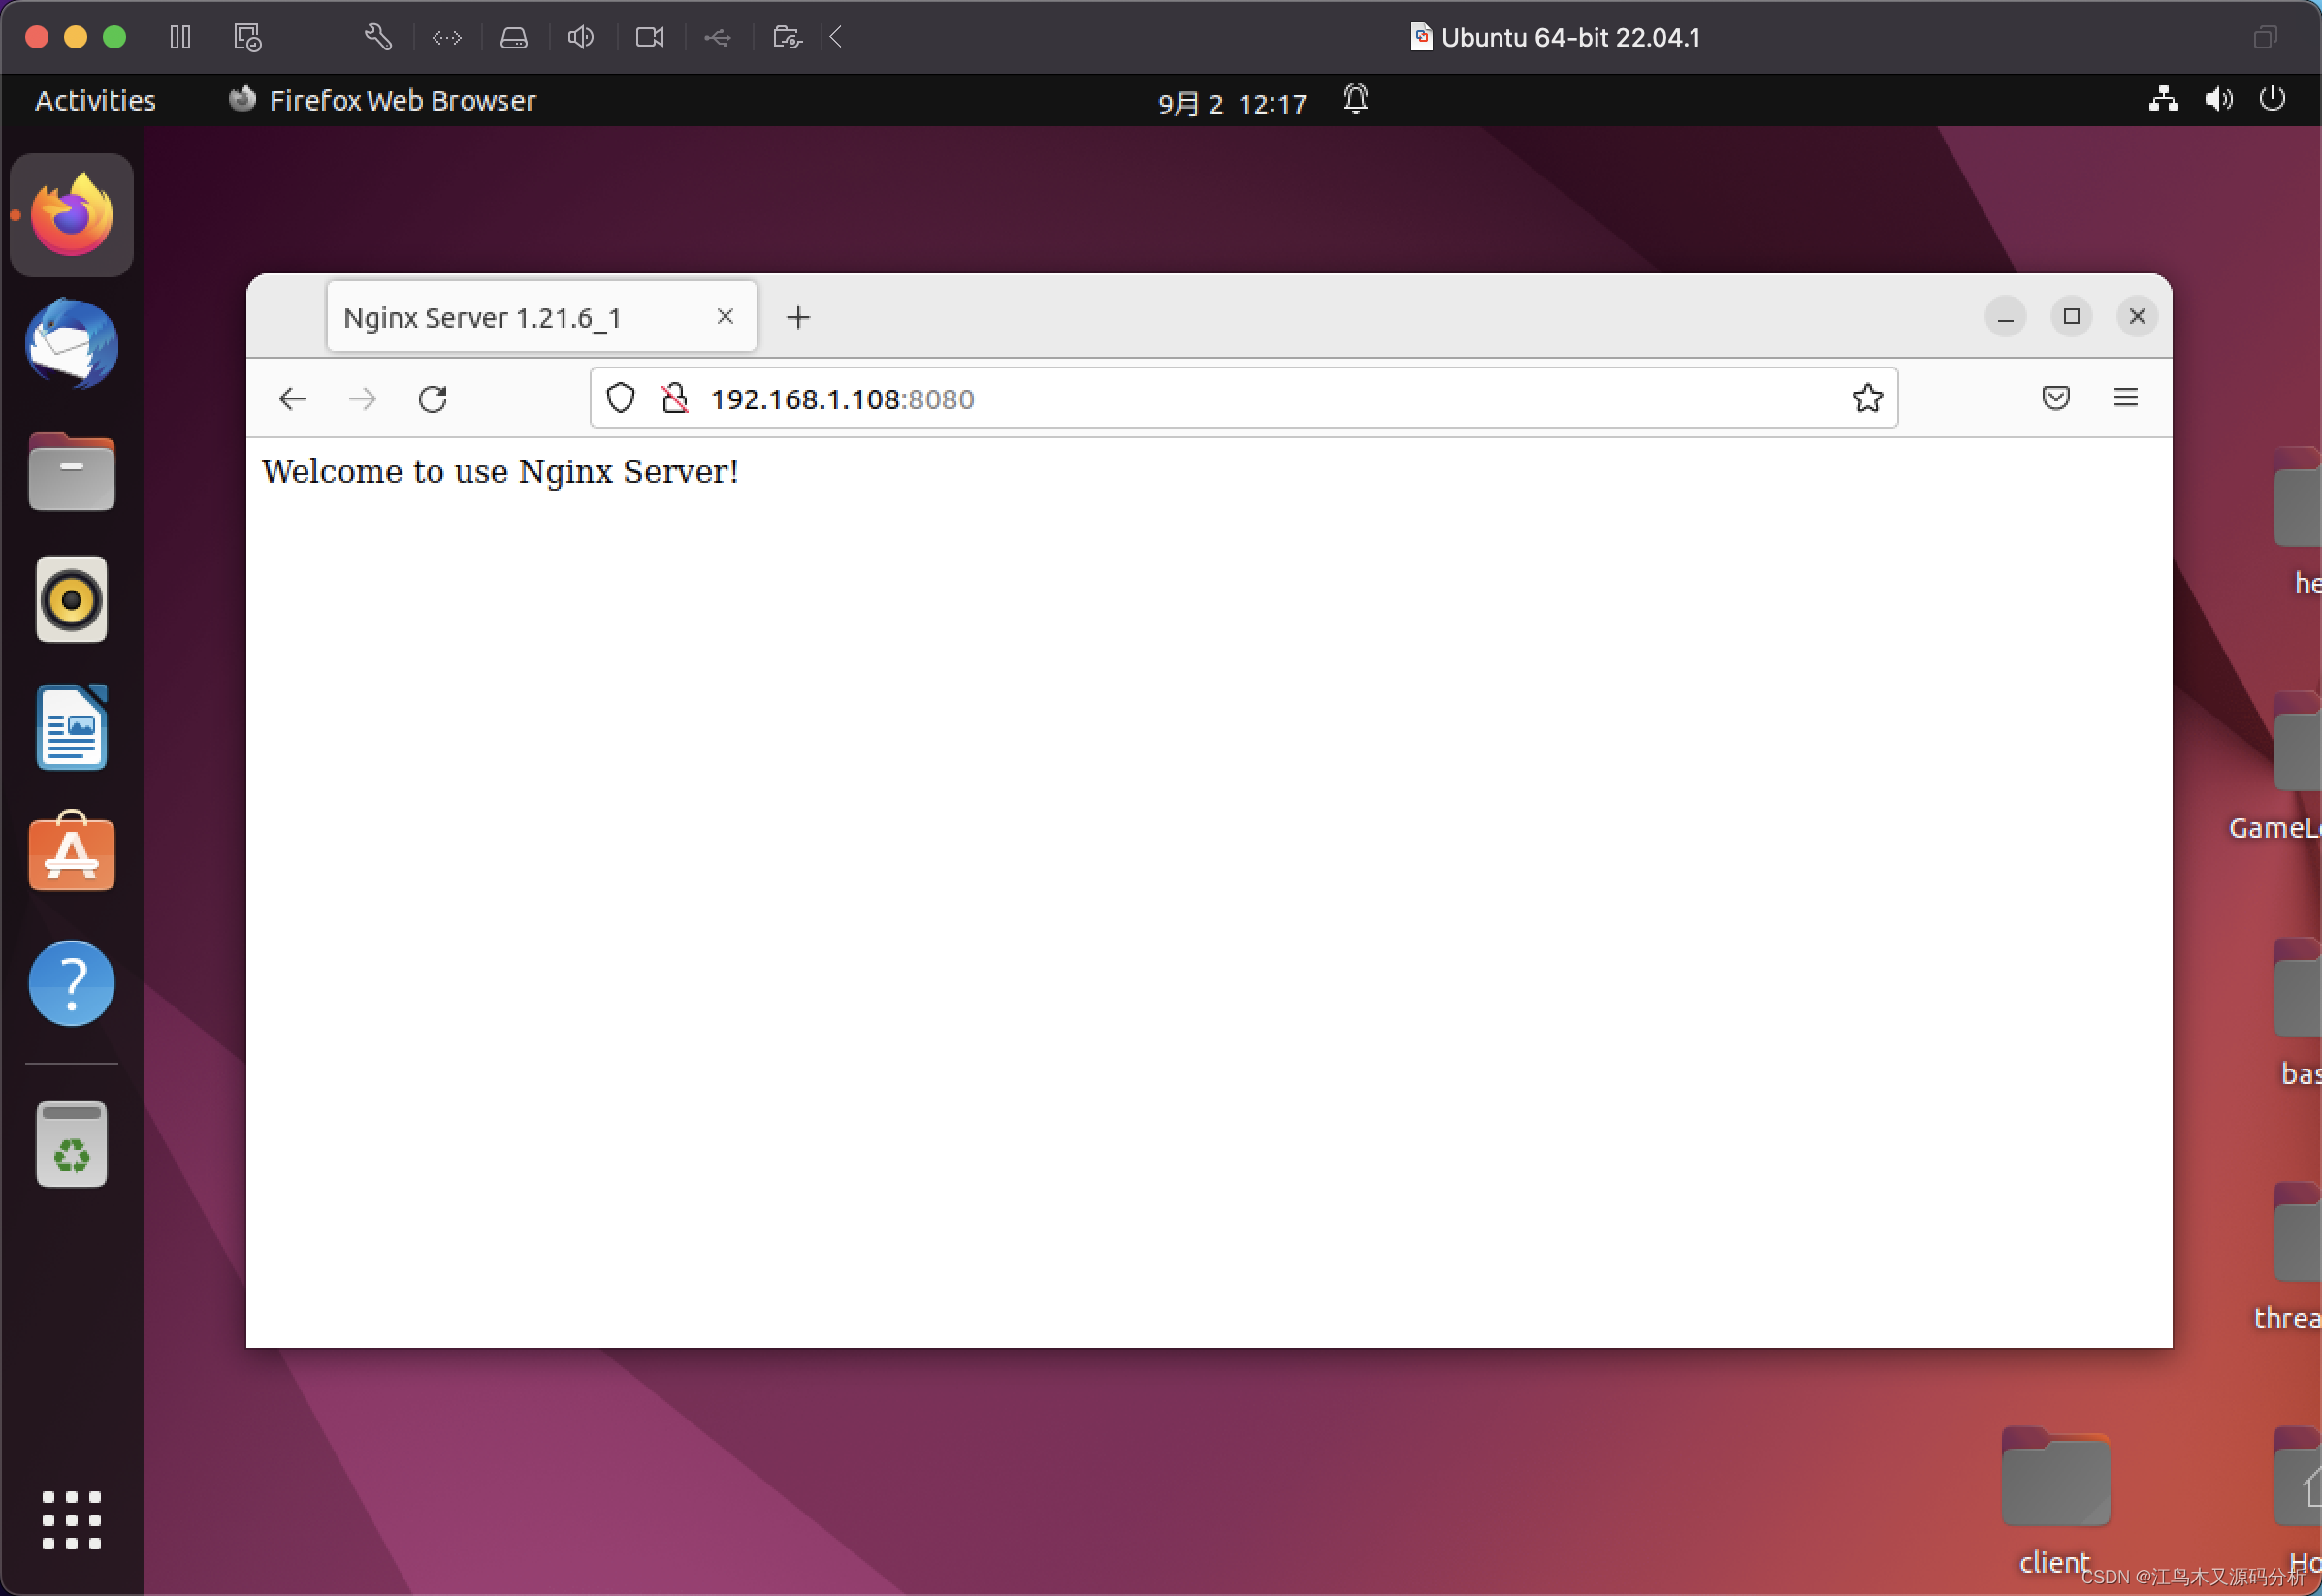Screen dimensions: 2322x1596
Task: Close the Nginx Server tab
Action: point(725,317)
